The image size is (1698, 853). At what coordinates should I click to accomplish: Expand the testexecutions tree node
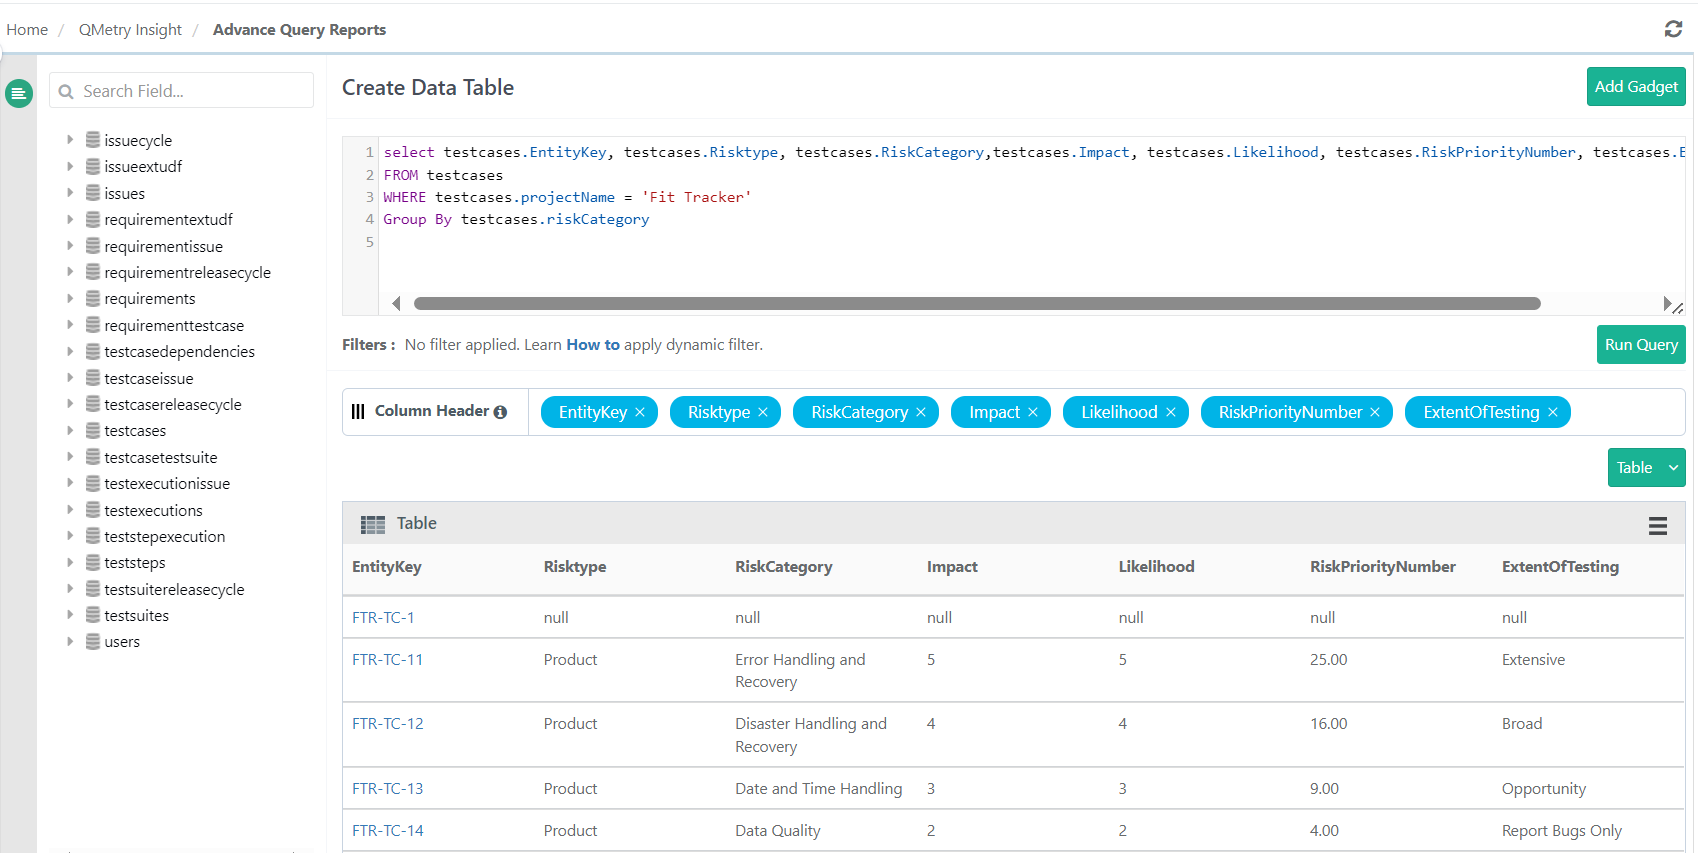tap(70, 509)
